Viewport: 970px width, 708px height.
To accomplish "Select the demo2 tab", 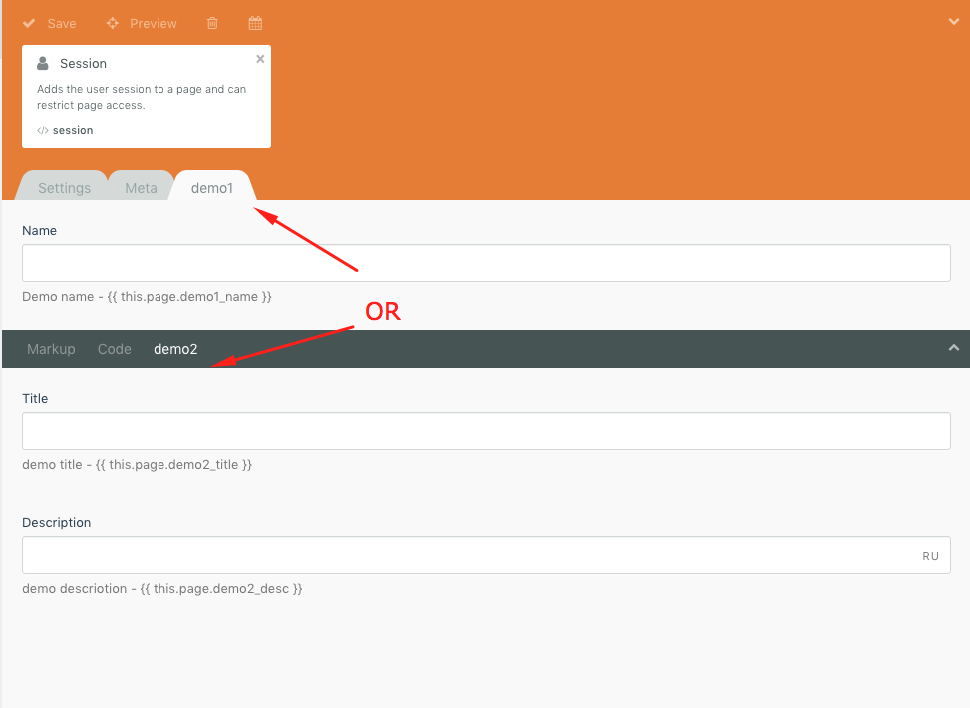I will 176,349.
